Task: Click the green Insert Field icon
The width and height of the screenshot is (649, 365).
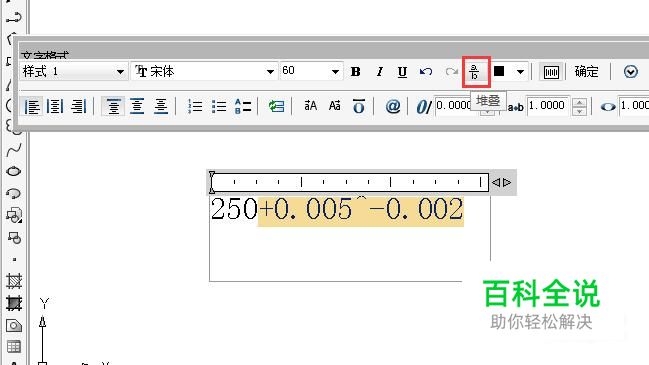Action: [x=276, y=106]
